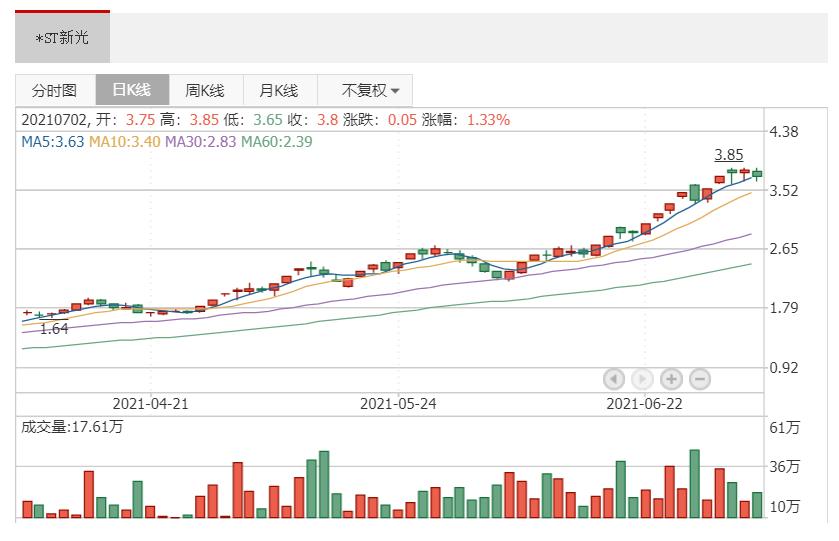Click the closing price 3.8 value
The width and height of the screenshot is (839, 541).
(327, 119)
